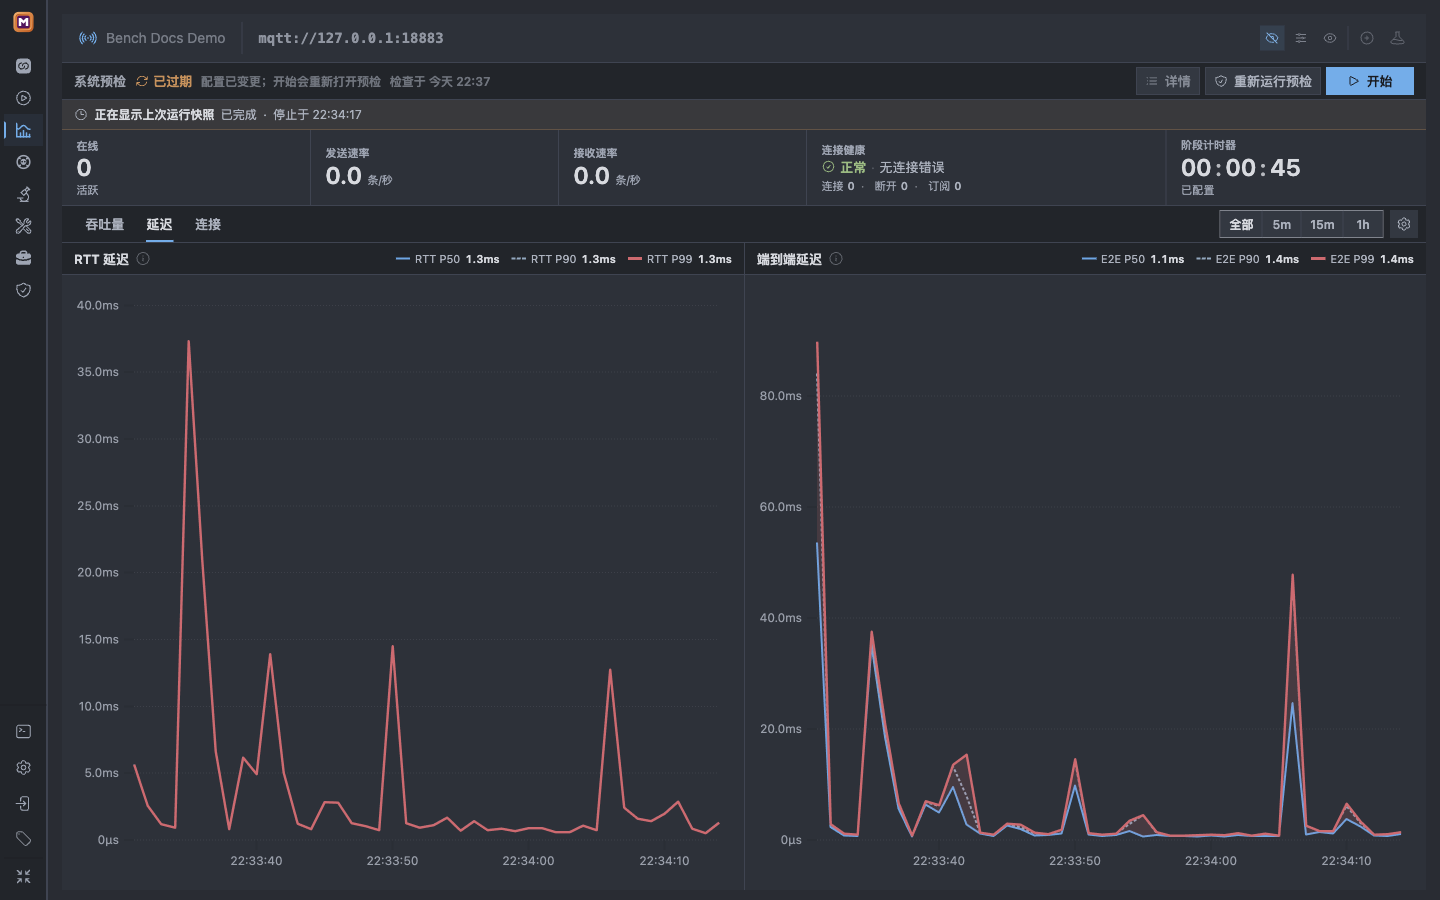The height and width of the screenshot is (900, 1440).
Task: Click the clock icon in snapshot banner
Action: 81,115
